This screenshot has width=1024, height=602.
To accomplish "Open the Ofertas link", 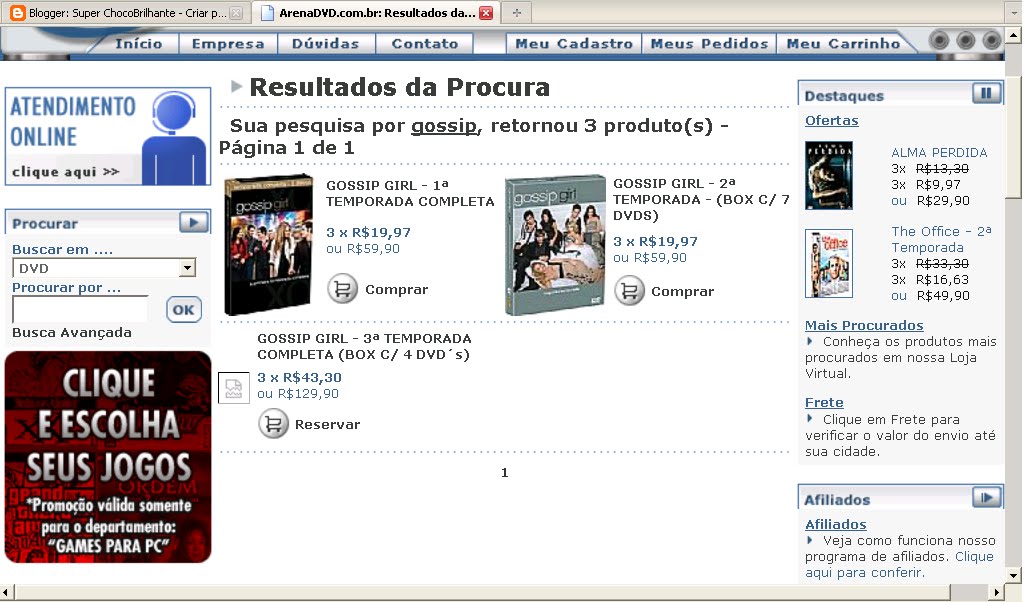I will [831, 120].
